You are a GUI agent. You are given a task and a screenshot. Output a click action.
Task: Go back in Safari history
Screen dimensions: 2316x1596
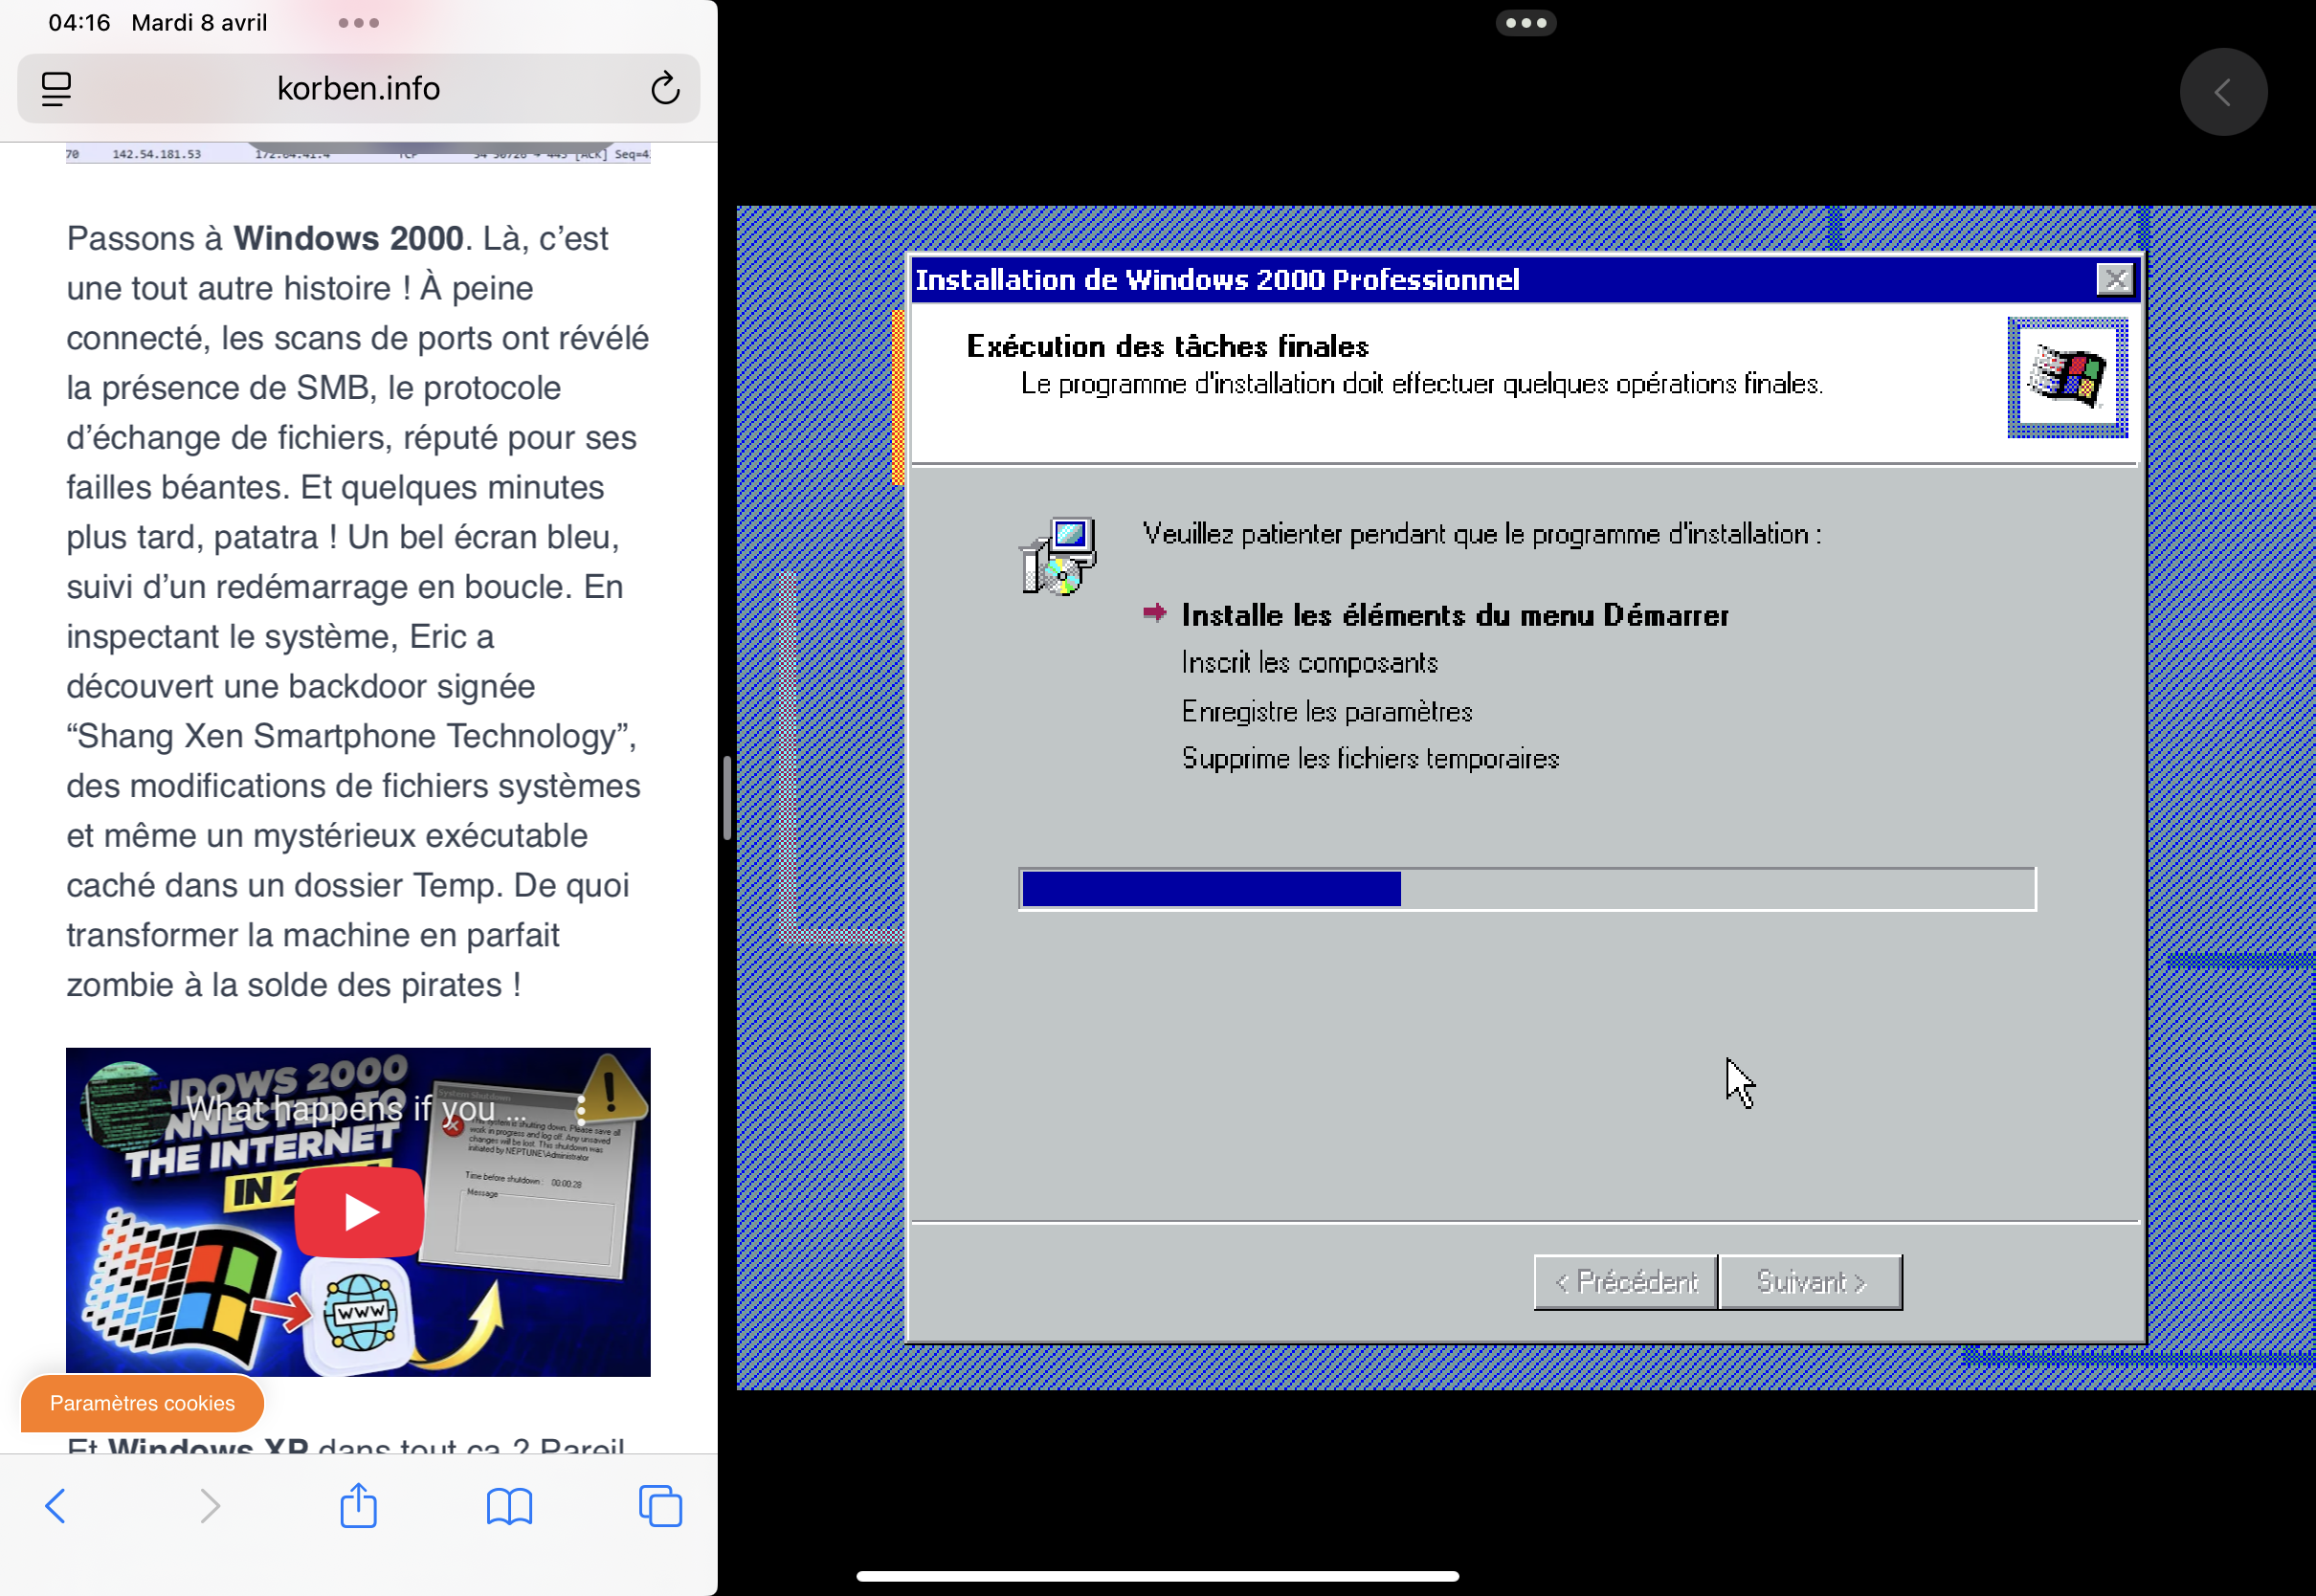pyautogui.click(x=56, y=1505)
